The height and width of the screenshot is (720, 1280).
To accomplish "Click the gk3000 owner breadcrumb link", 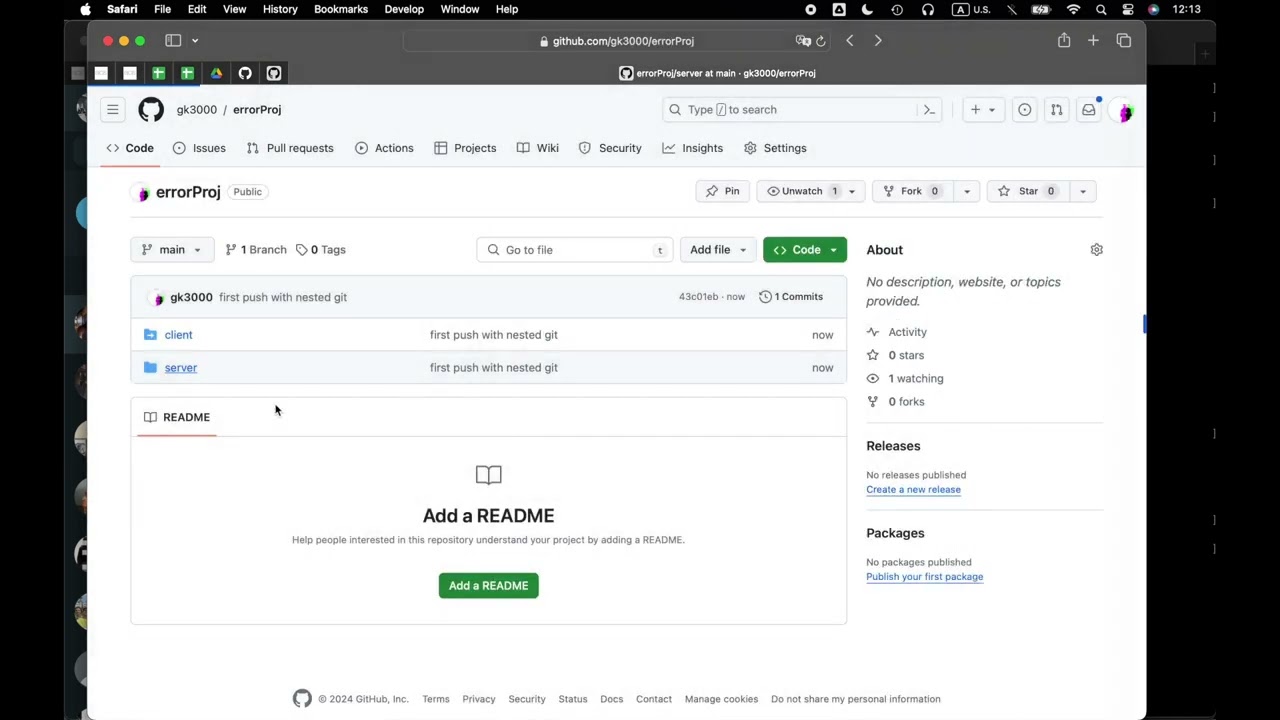I will (196, 110).
